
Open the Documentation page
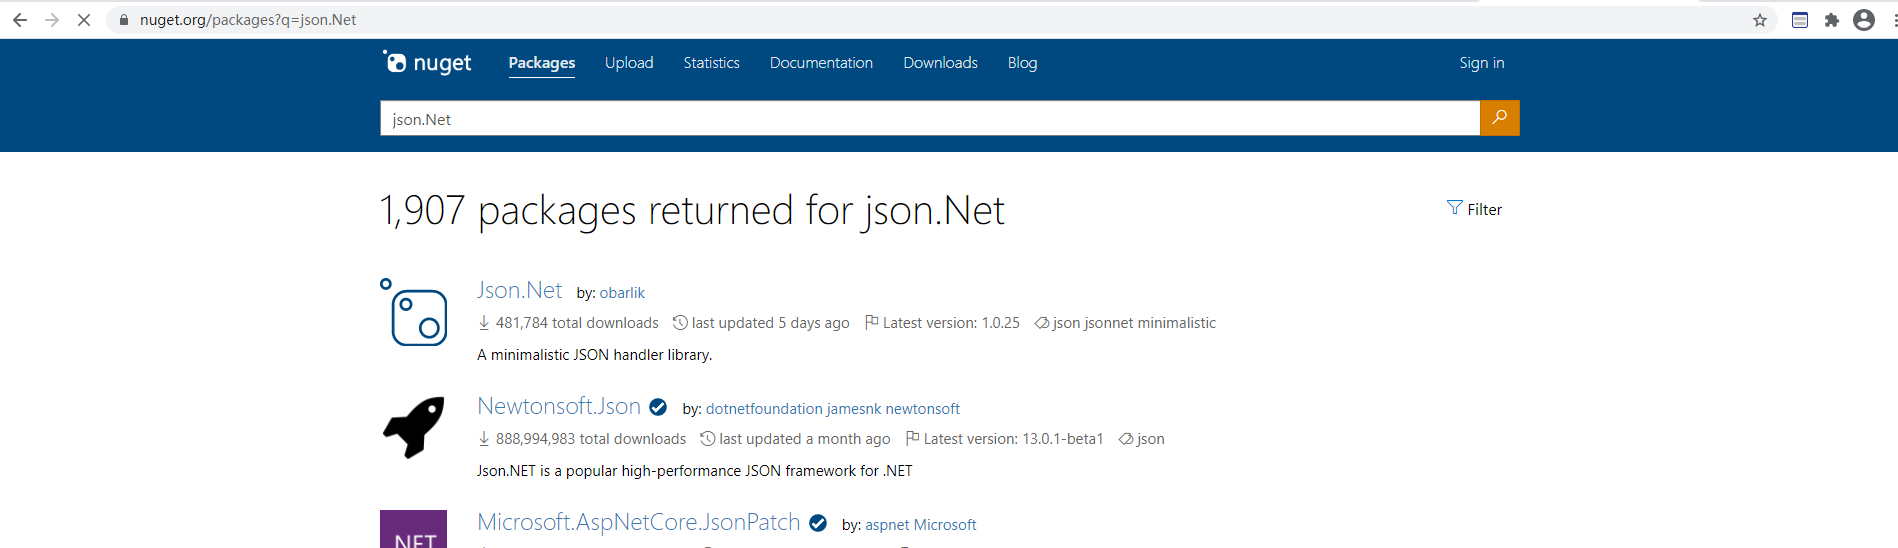pyautogui.click(x=821, y=63)
